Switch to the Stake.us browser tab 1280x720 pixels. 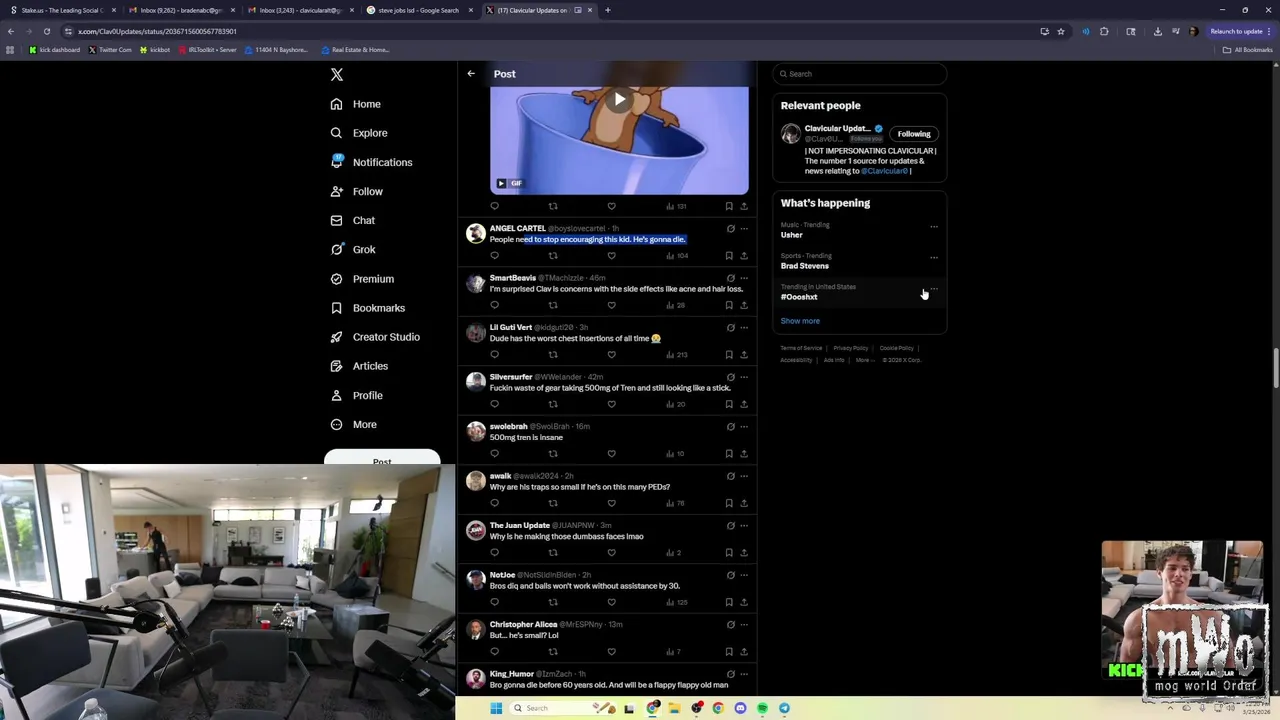(x=61, y=10)
